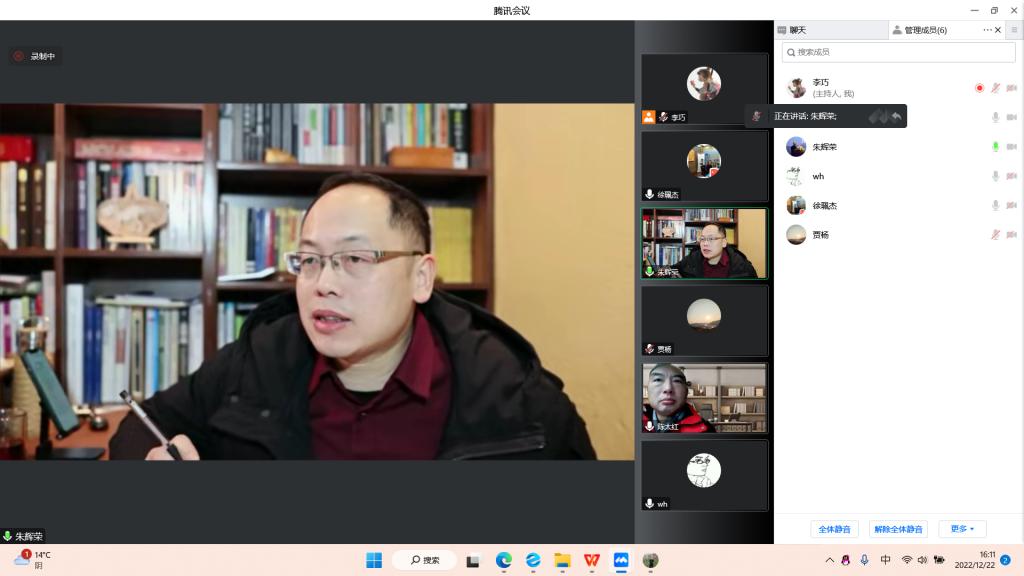Open the blue notification badge in the tray
Image resolution: width=1024 pixels, height=576 pixels.
(1006, 560)
